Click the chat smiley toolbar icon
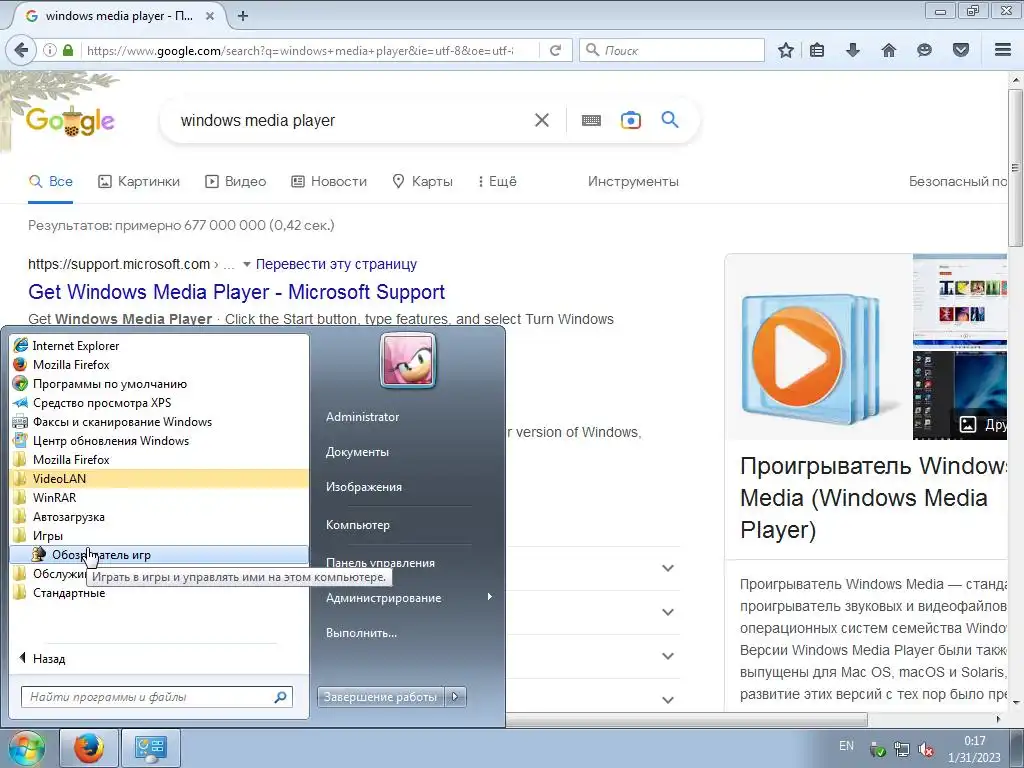The width and height of the screenshot is (1024, 768). coord(924,50)
